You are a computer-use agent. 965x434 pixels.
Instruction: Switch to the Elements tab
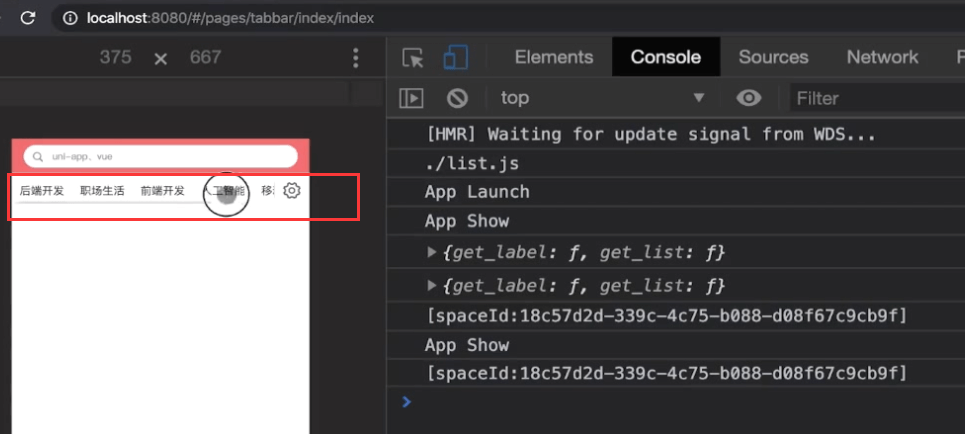click(554, 57)
